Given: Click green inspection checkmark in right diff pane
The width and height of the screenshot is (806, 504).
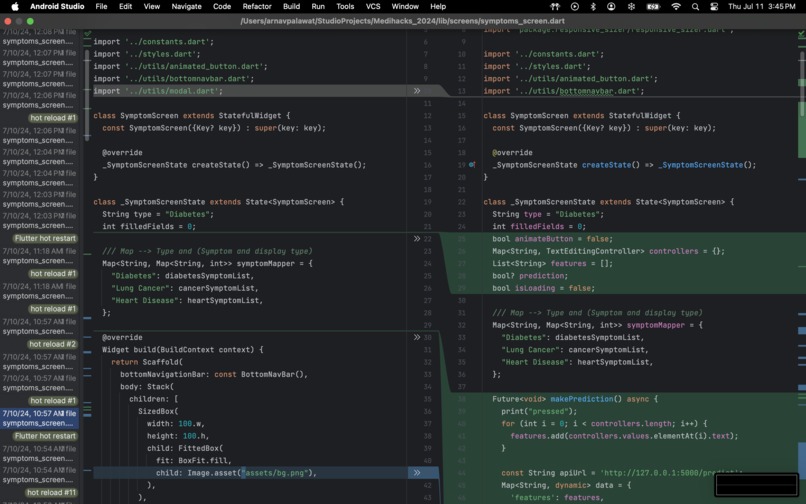Looking at the screenshot, I should coord(801,34).
